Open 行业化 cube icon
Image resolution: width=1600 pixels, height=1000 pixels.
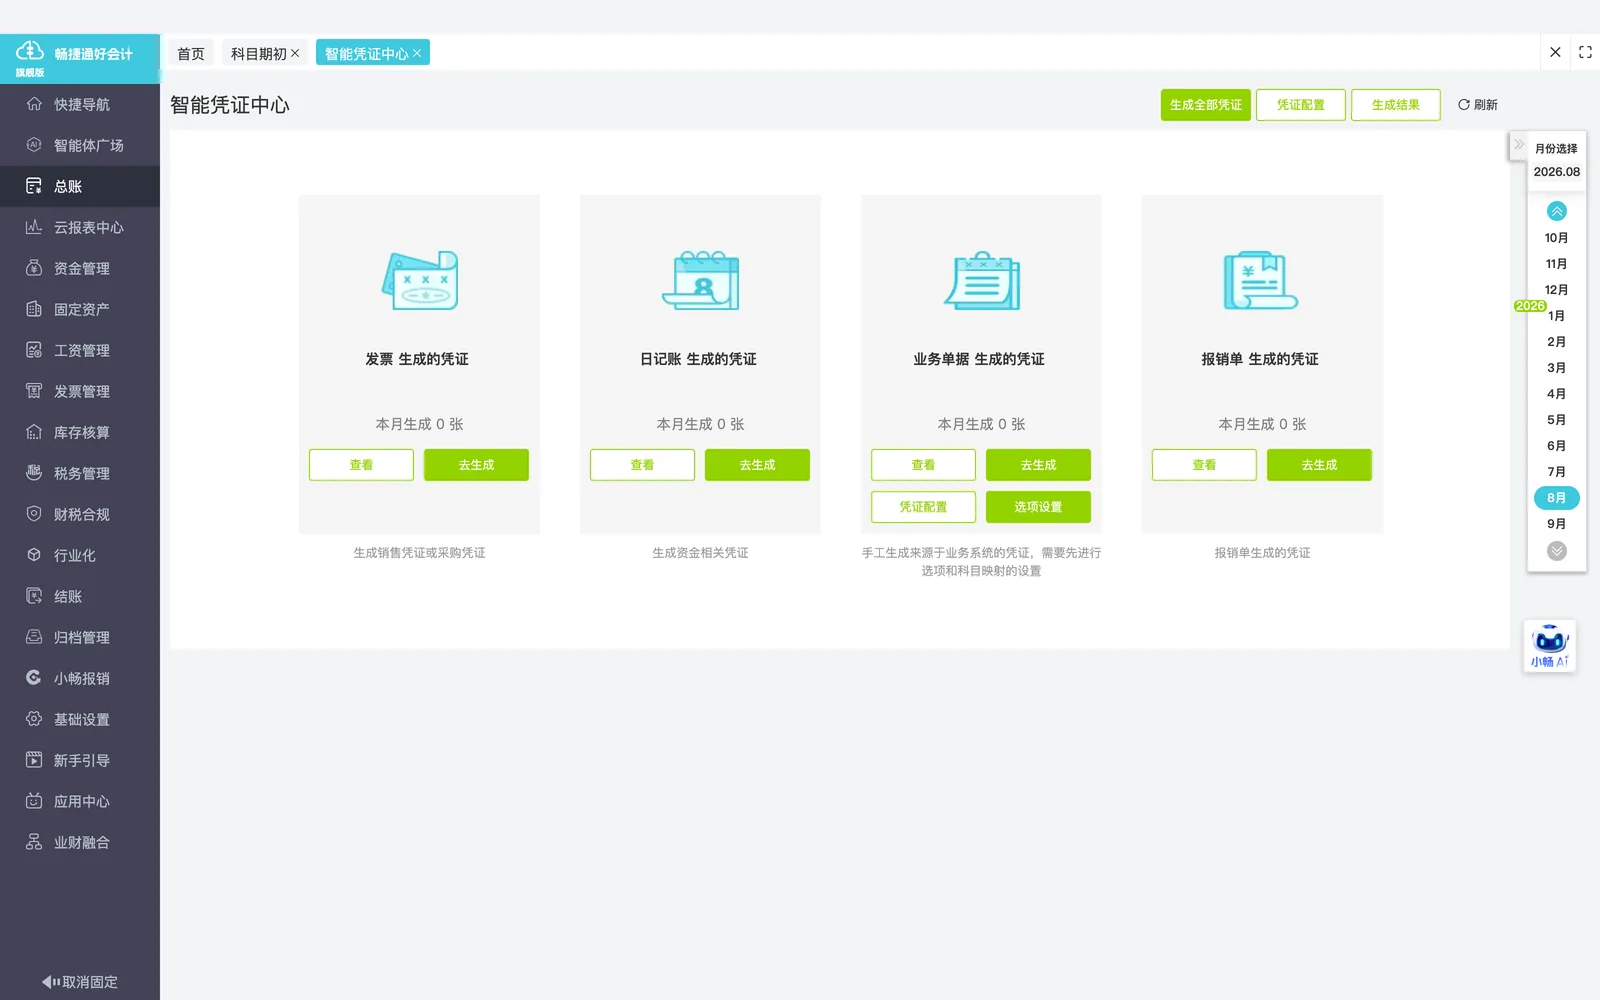34,555
